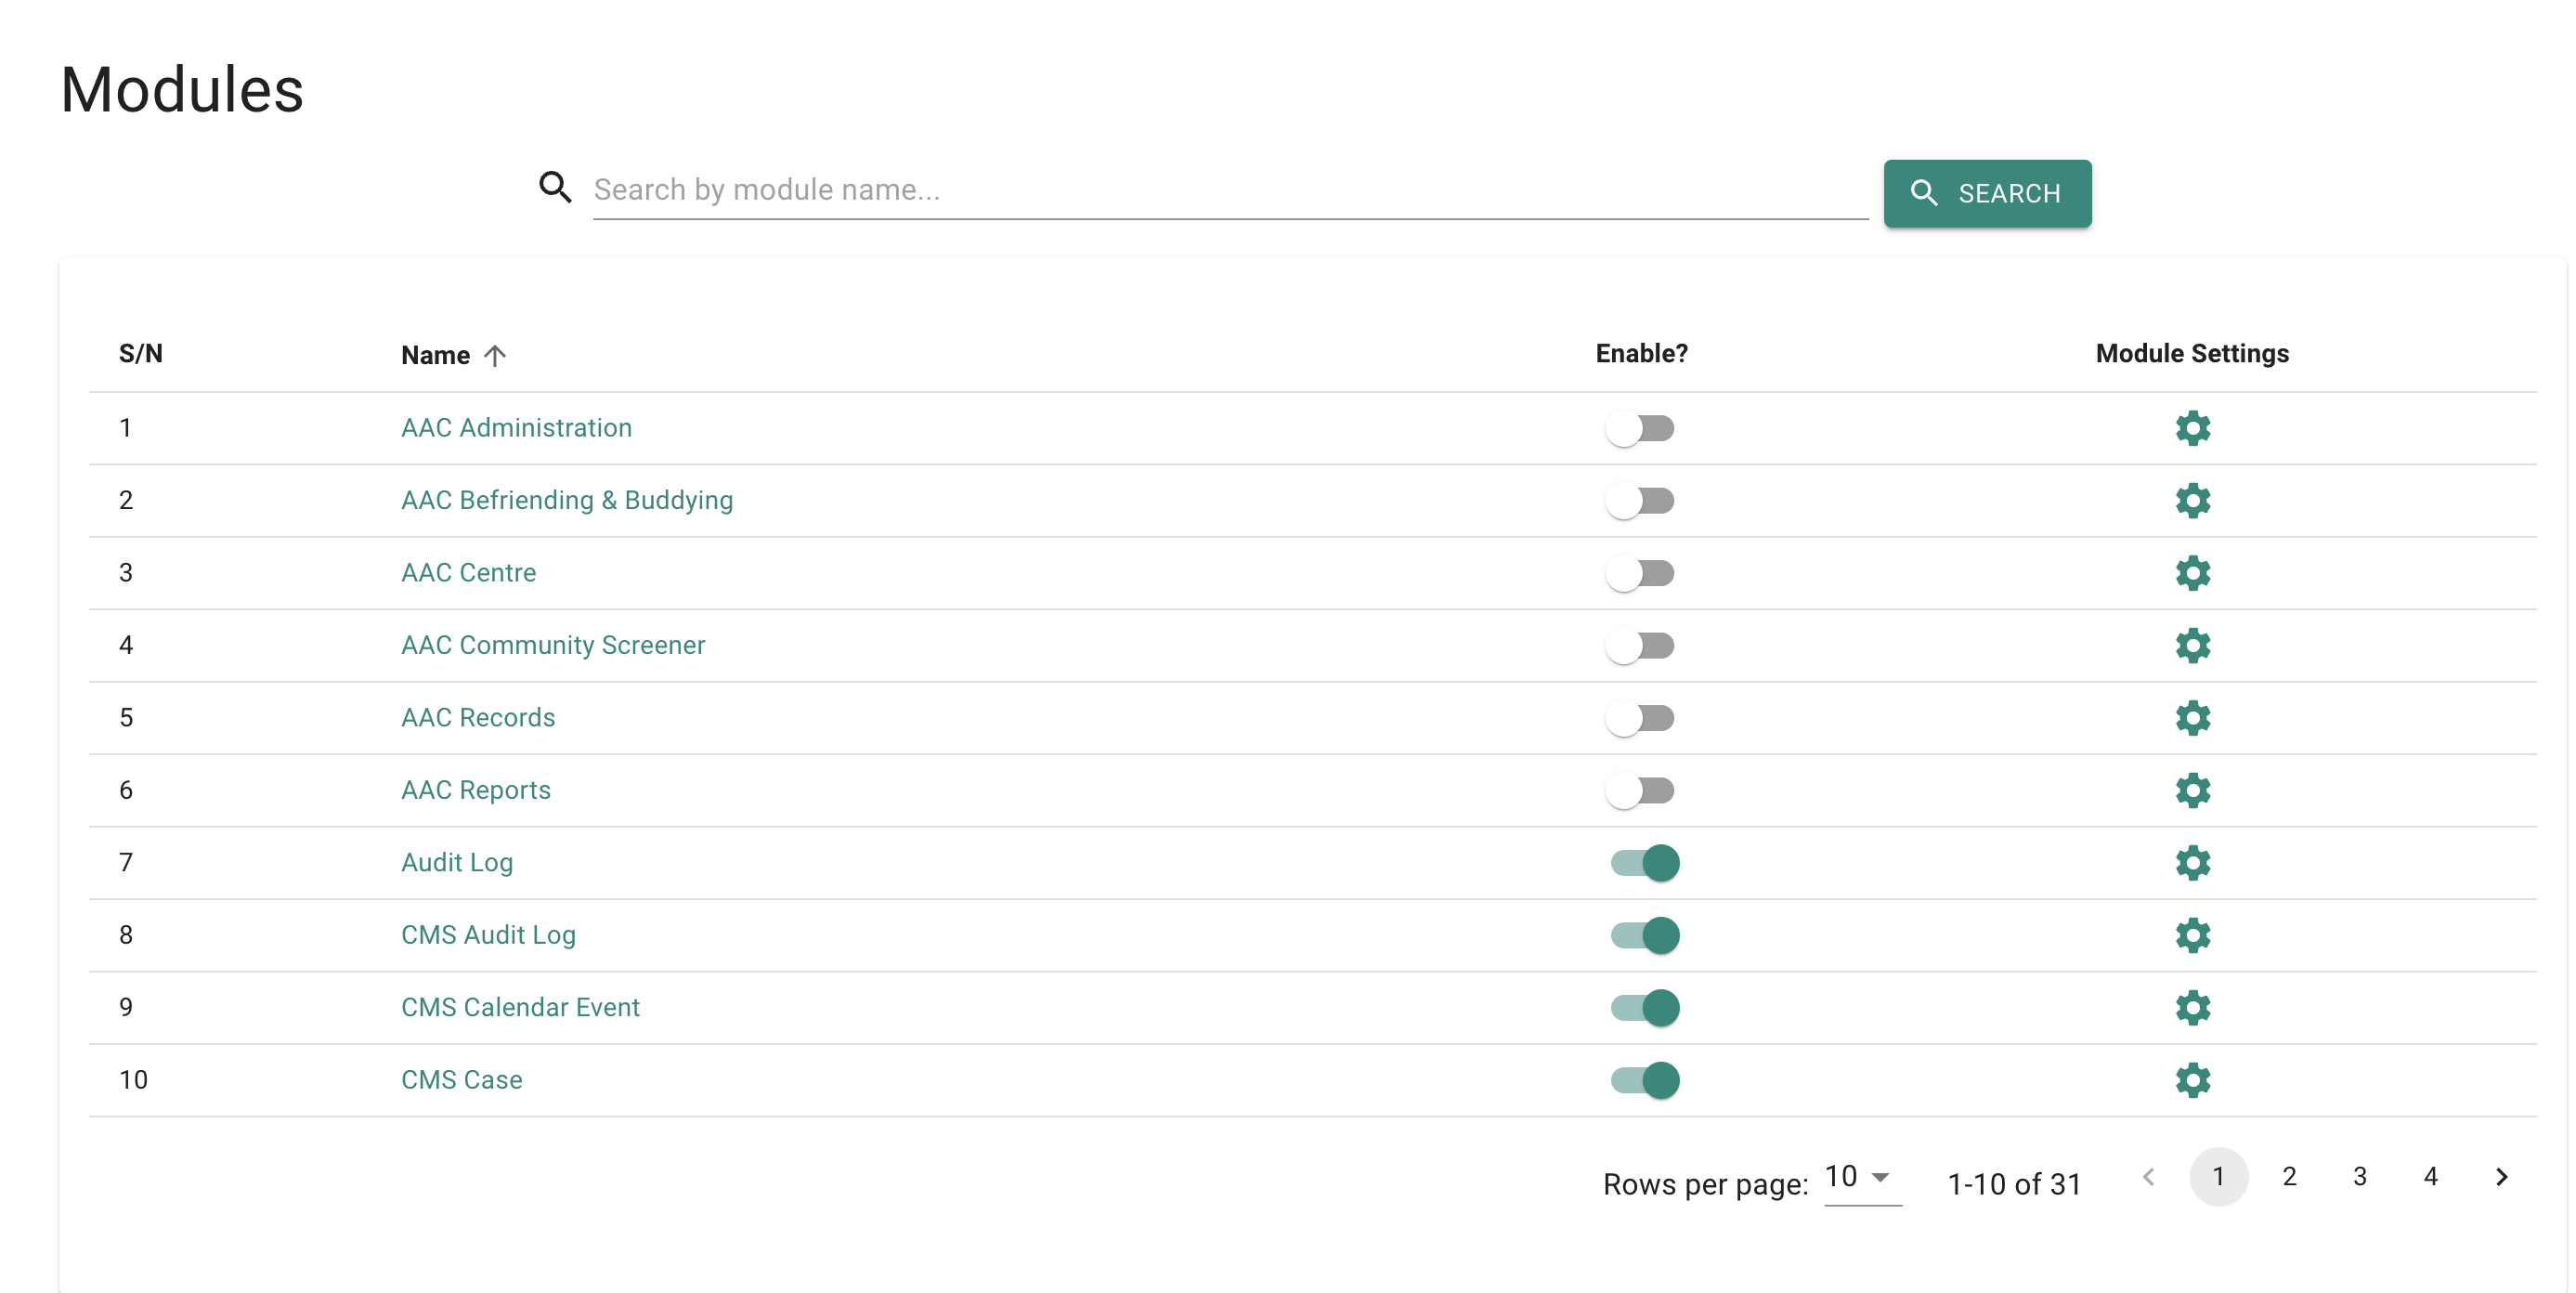The image size is (2576, 1293).
Task: Jump to page 2 in pagination
Action: coord(2289,1177)
